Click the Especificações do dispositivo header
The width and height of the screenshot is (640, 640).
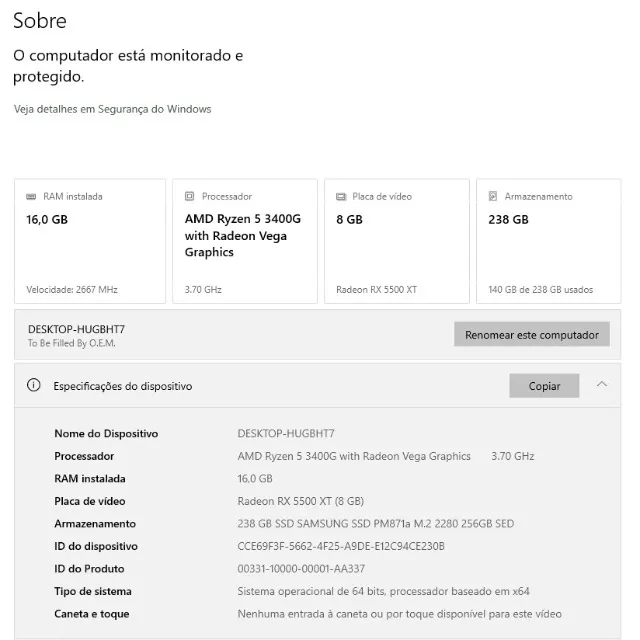click(318, 386)
